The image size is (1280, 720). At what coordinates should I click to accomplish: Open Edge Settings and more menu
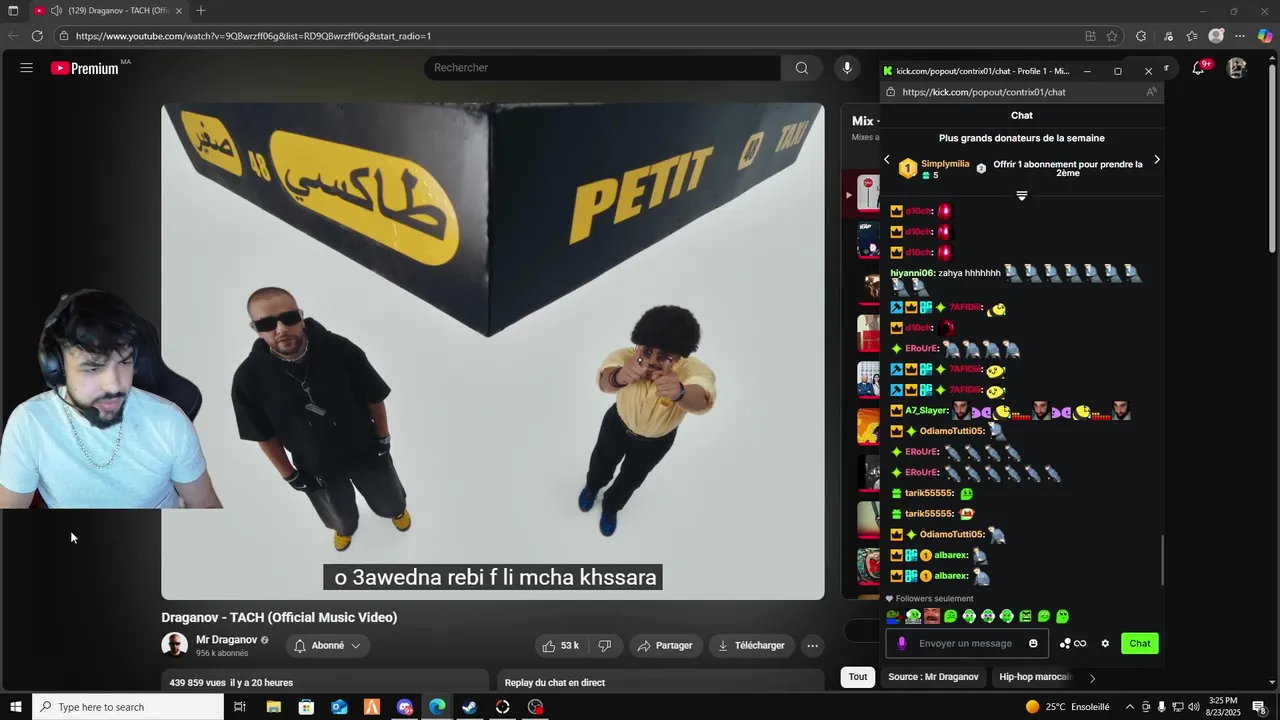(1240, 36)
